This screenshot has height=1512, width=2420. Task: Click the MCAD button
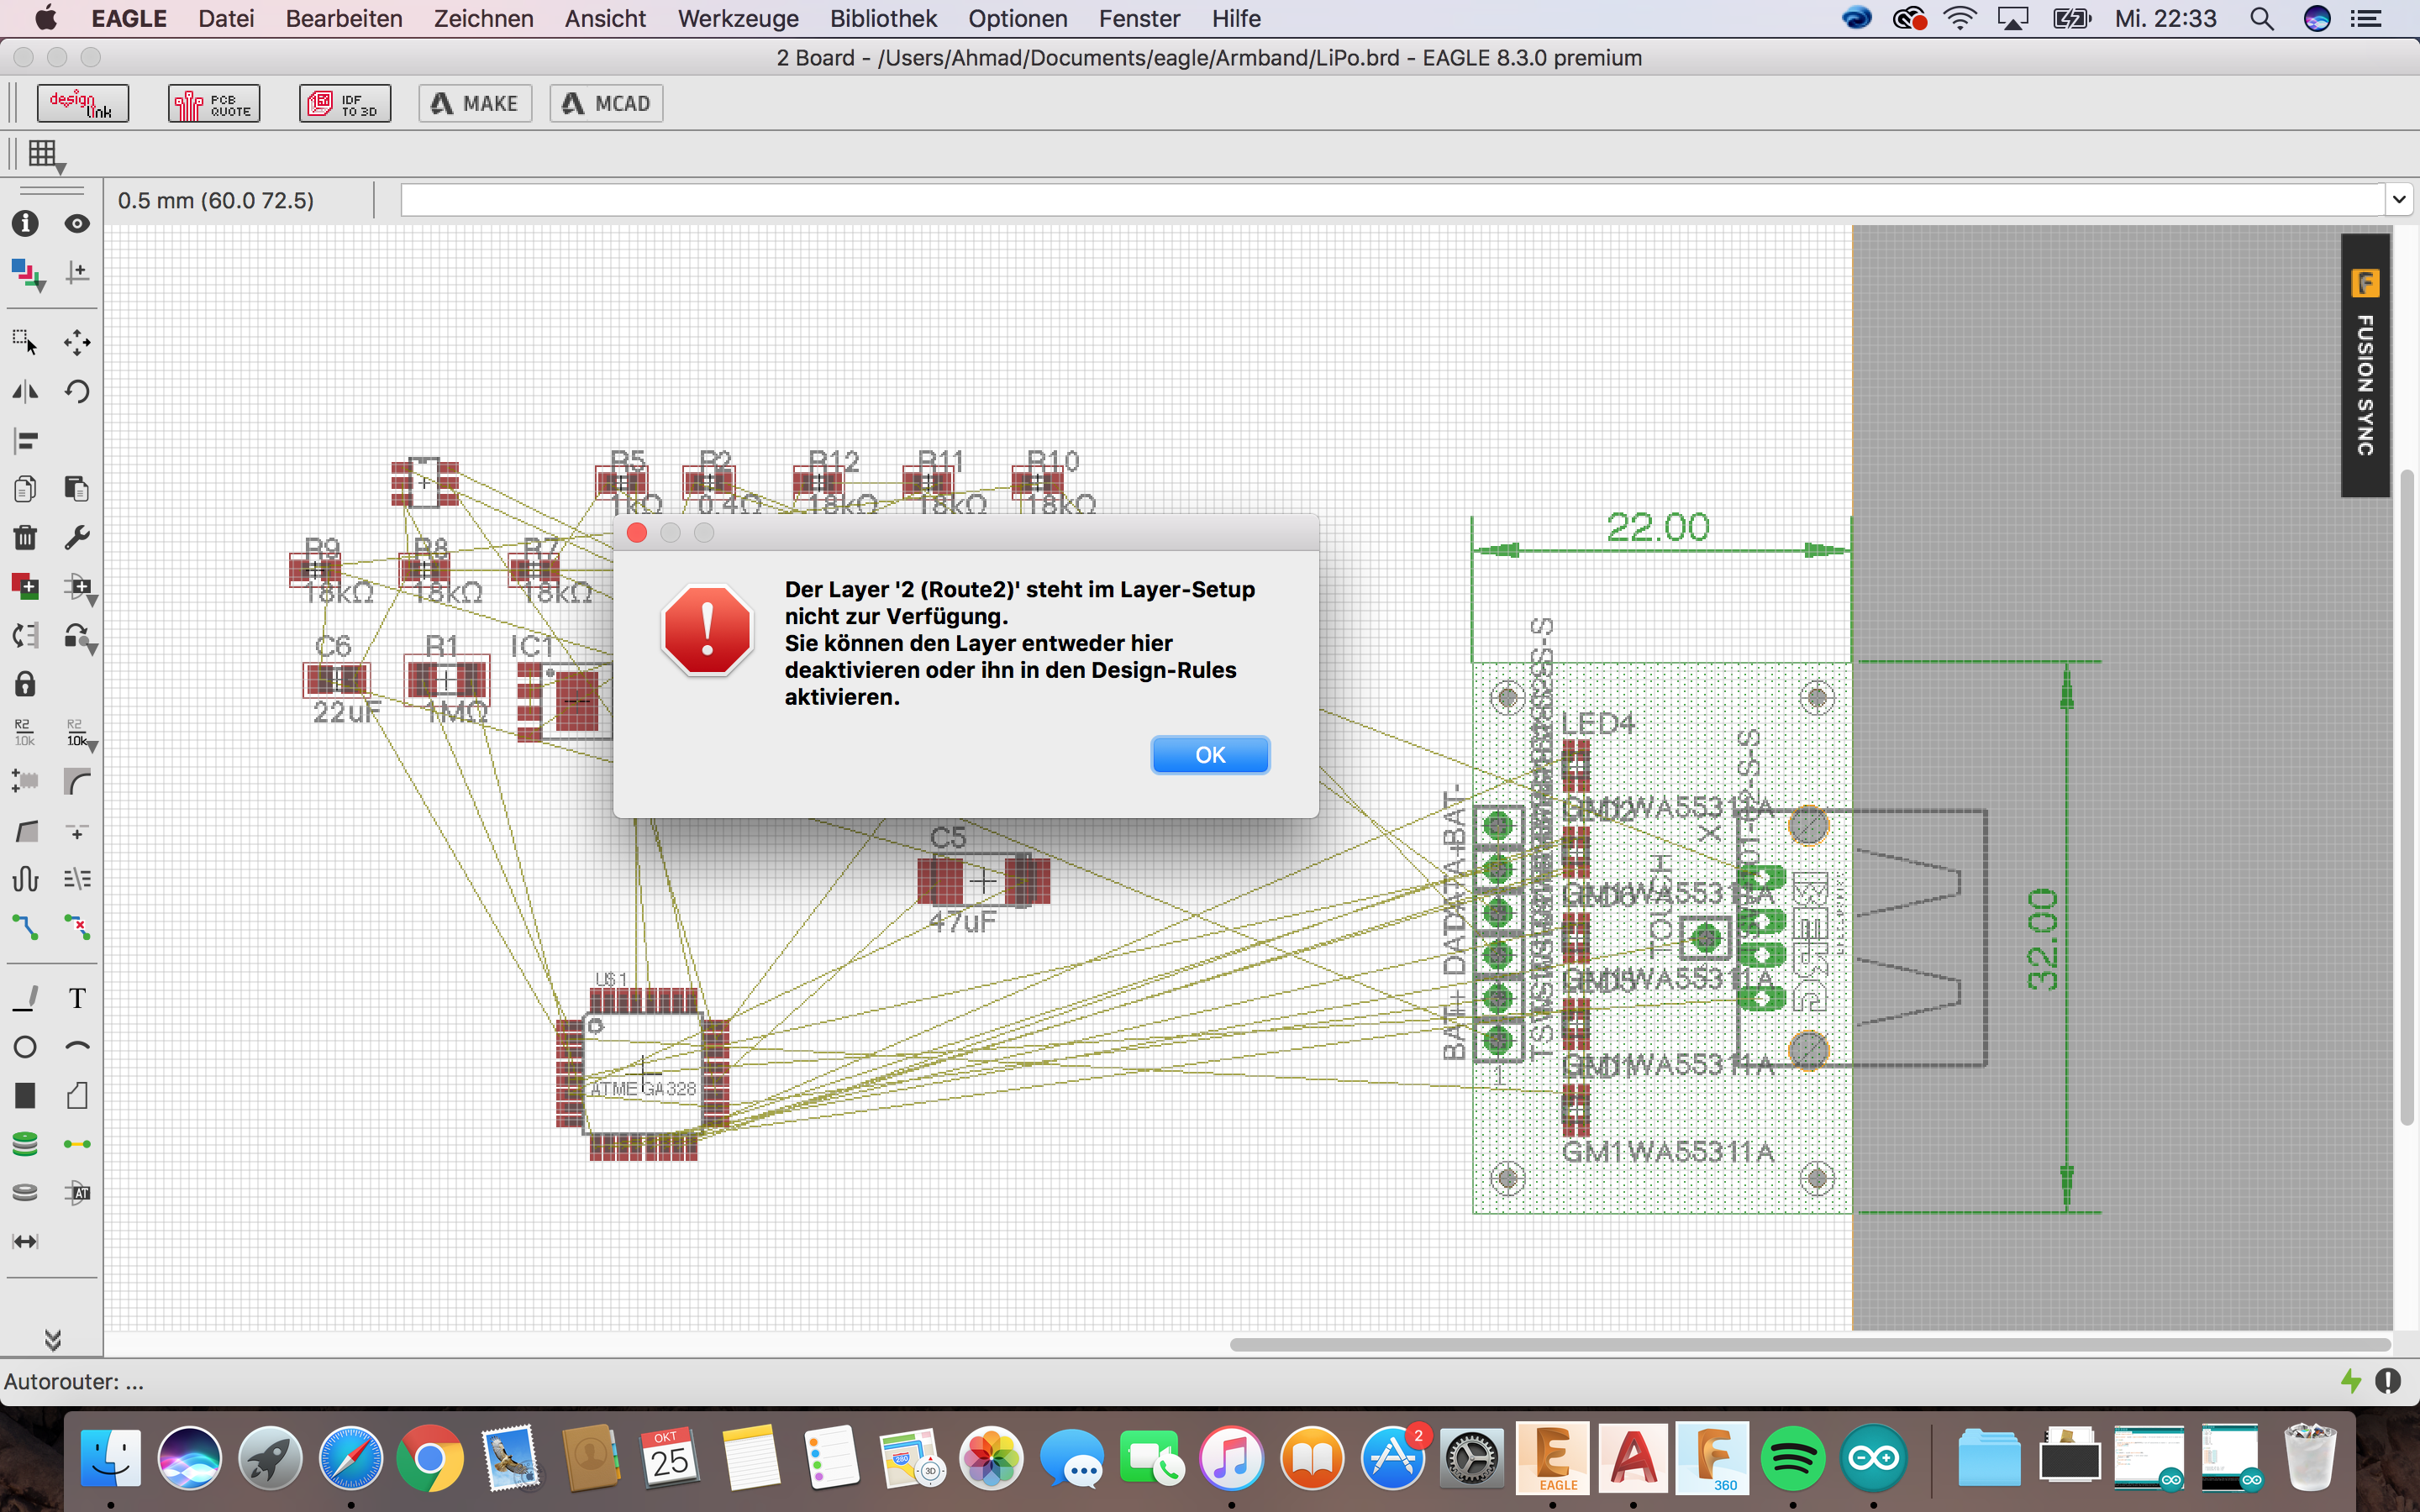(606, 103)
